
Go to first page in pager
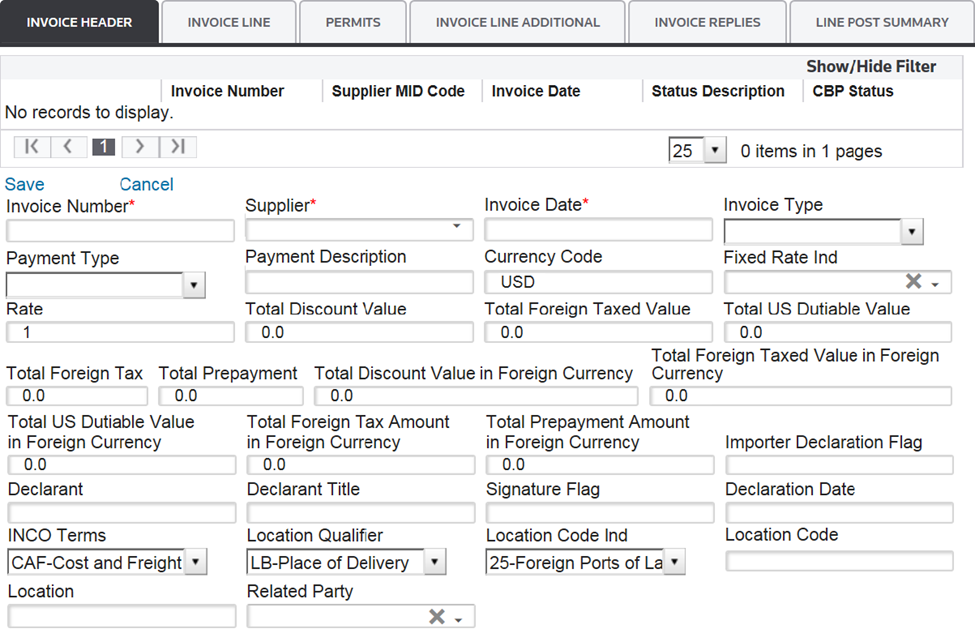(x=31, y=148)
